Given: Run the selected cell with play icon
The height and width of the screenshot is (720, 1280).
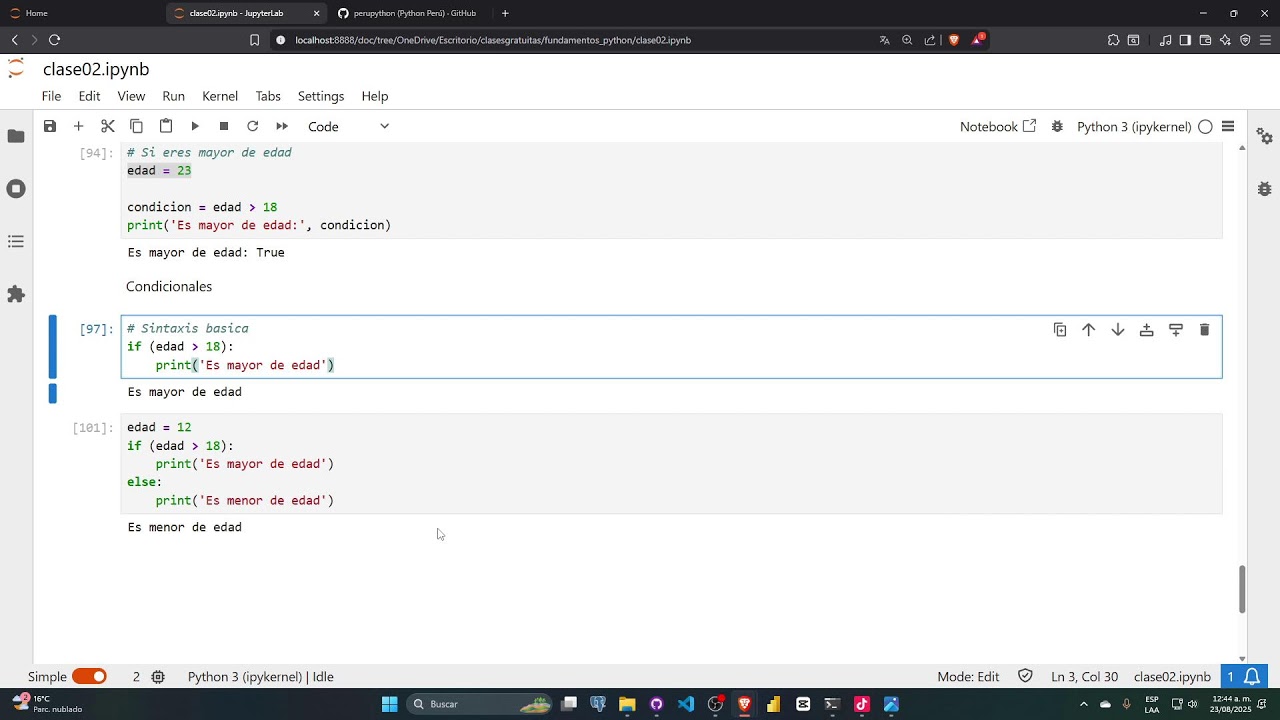Looking at the screenshot, I should click(x=195, y=126).
